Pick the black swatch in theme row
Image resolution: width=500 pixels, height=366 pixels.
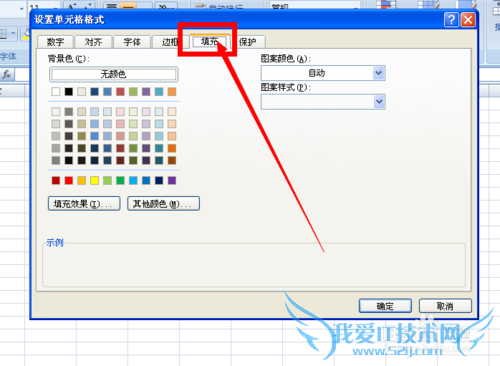coord(69,91)
